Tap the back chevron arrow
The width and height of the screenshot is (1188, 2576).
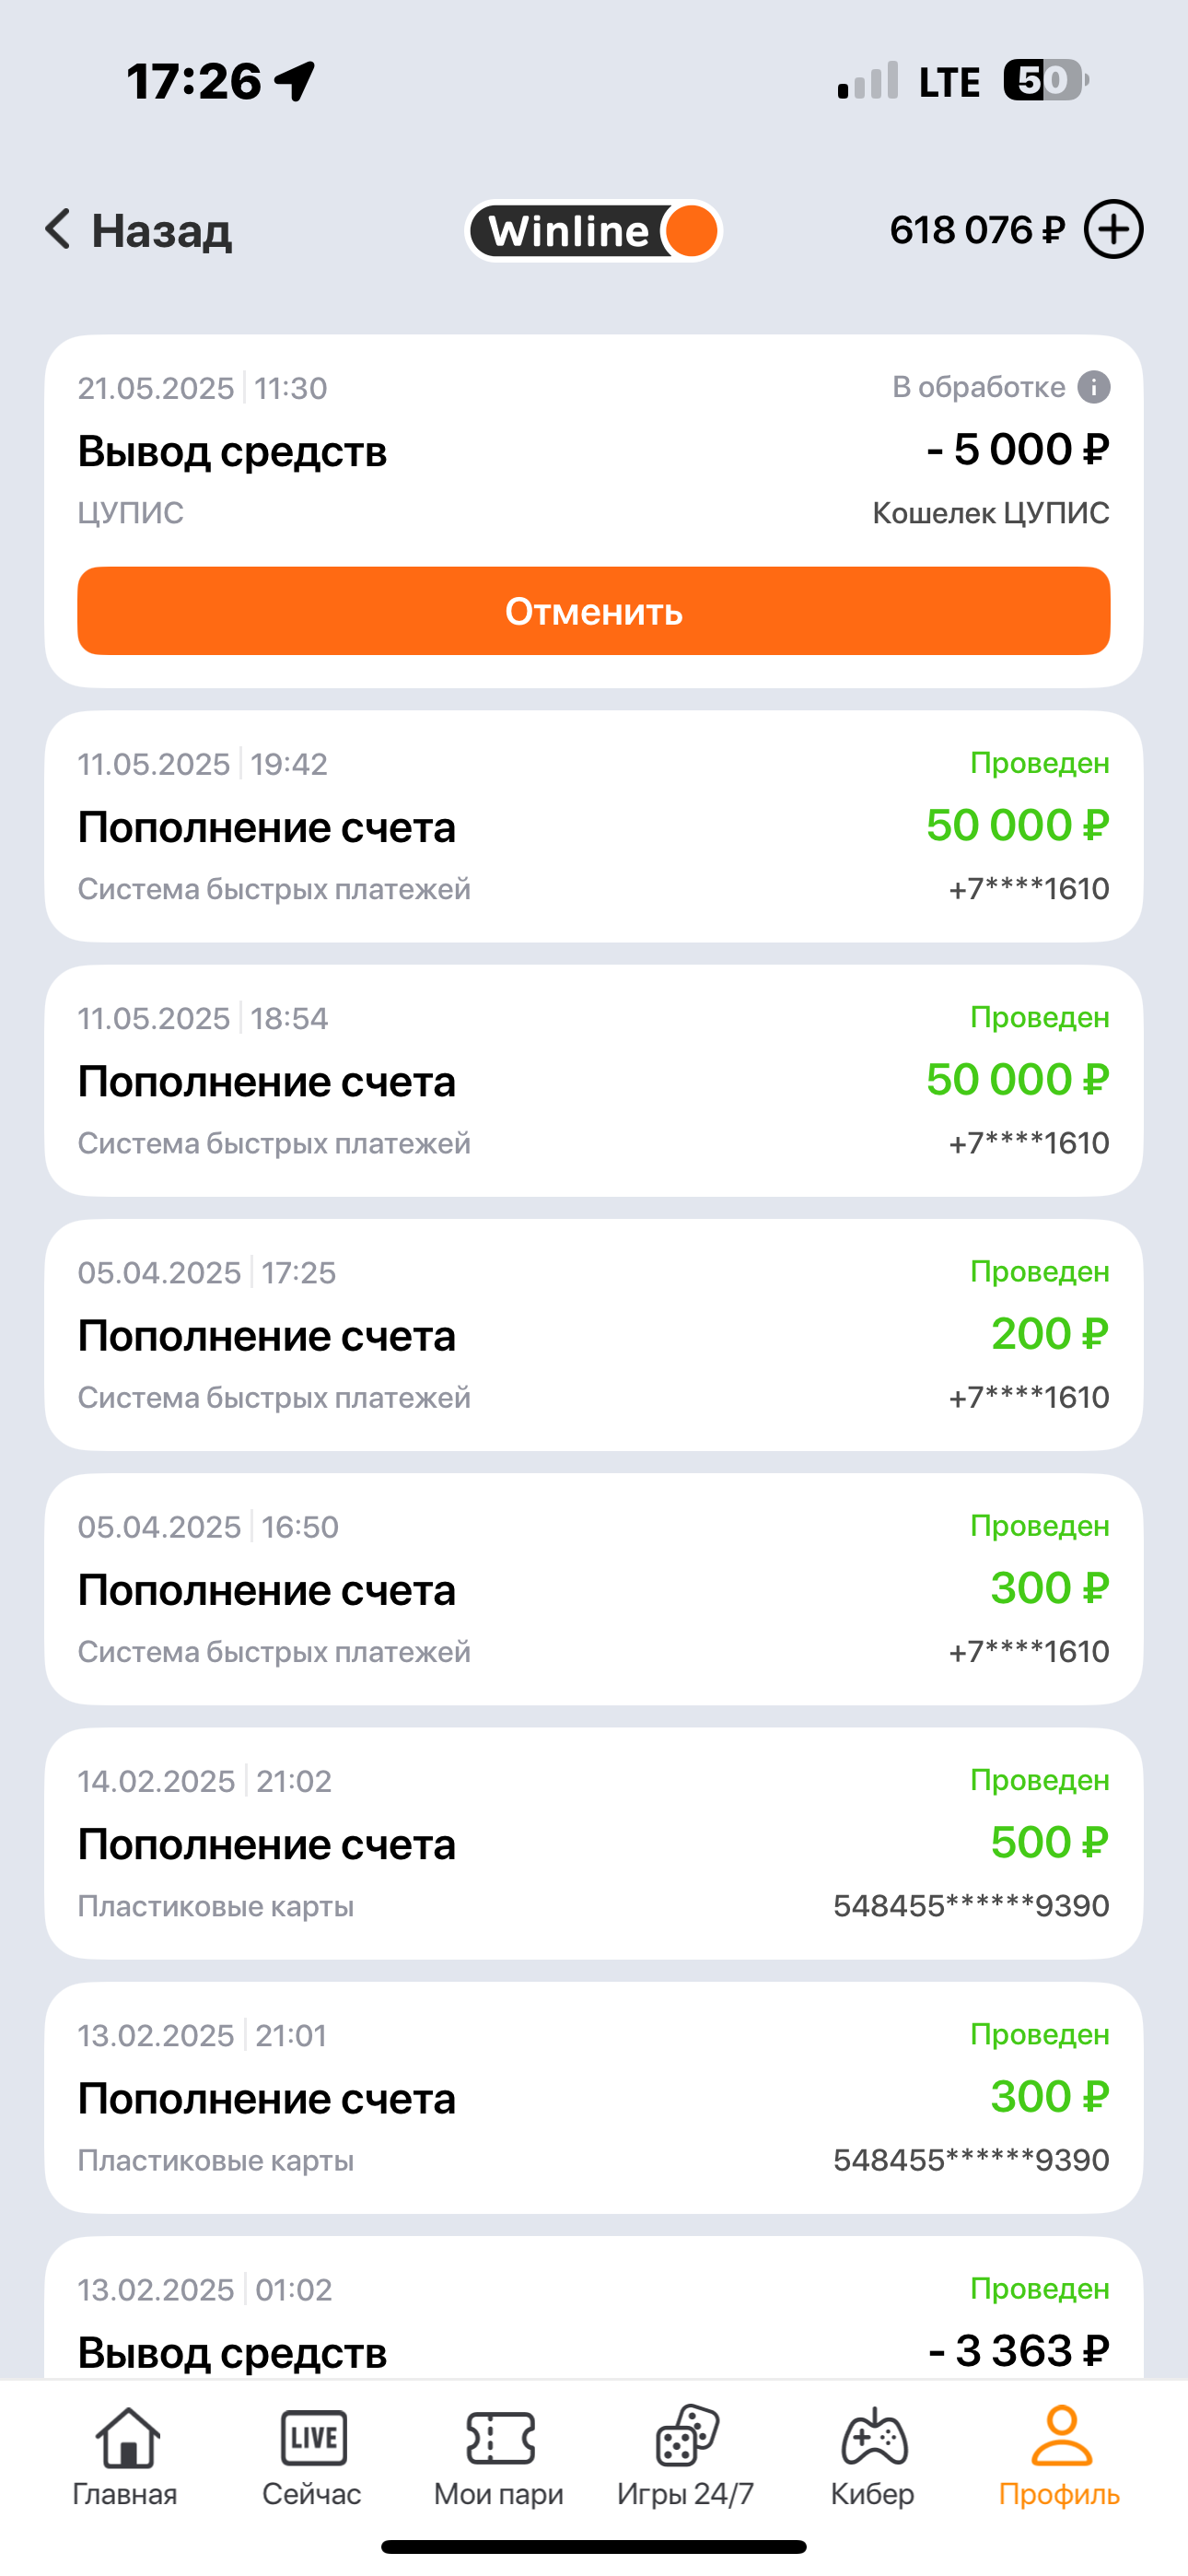tap(58, 229)
